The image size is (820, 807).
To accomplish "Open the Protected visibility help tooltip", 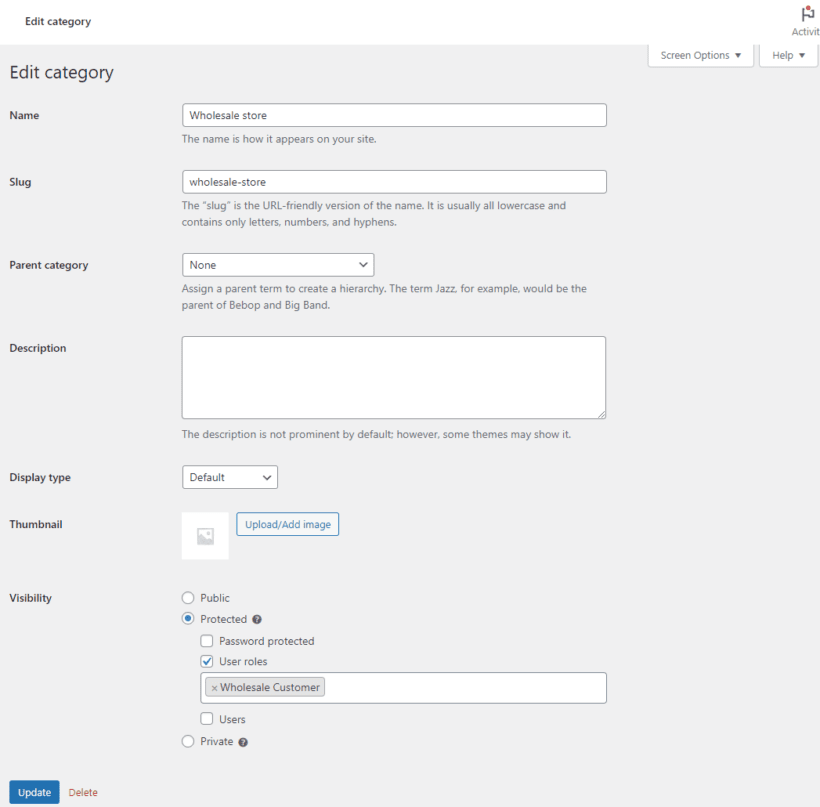I will [257, 619].
